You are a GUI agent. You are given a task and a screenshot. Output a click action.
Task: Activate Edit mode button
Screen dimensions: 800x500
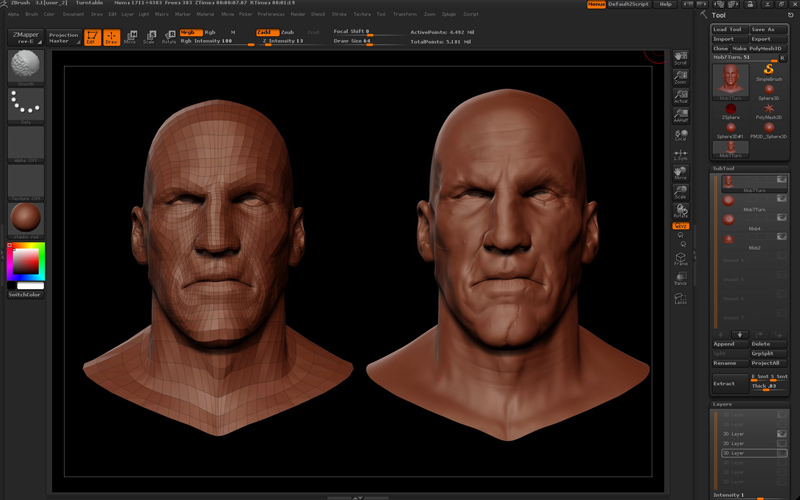point(92,37)
